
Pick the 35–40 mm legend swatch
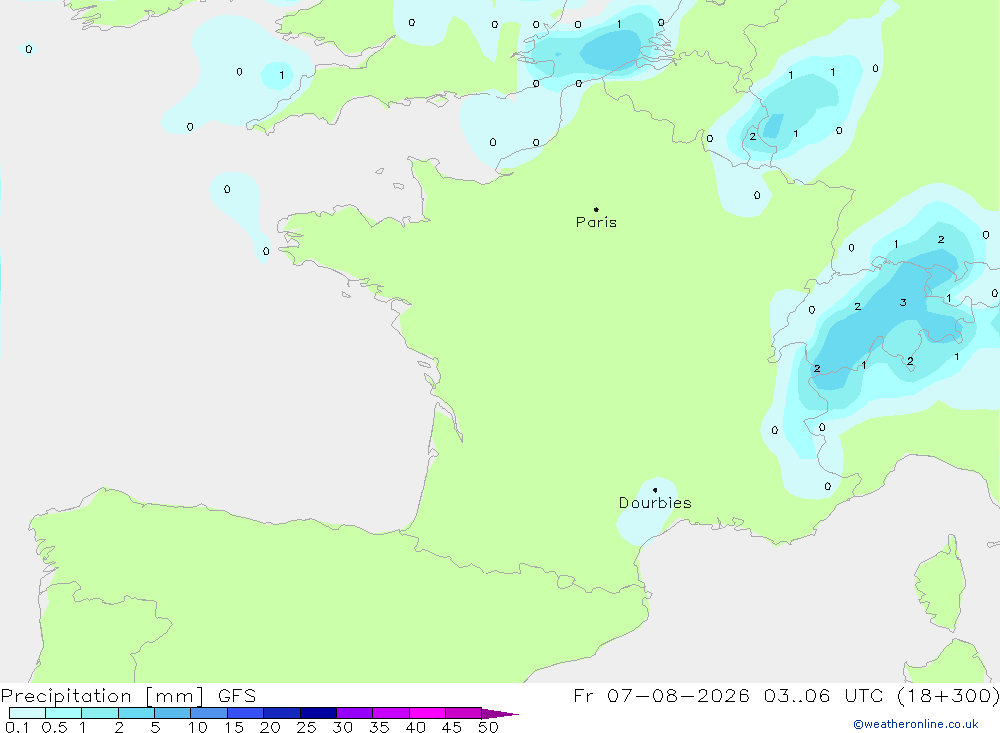point(391,713)
